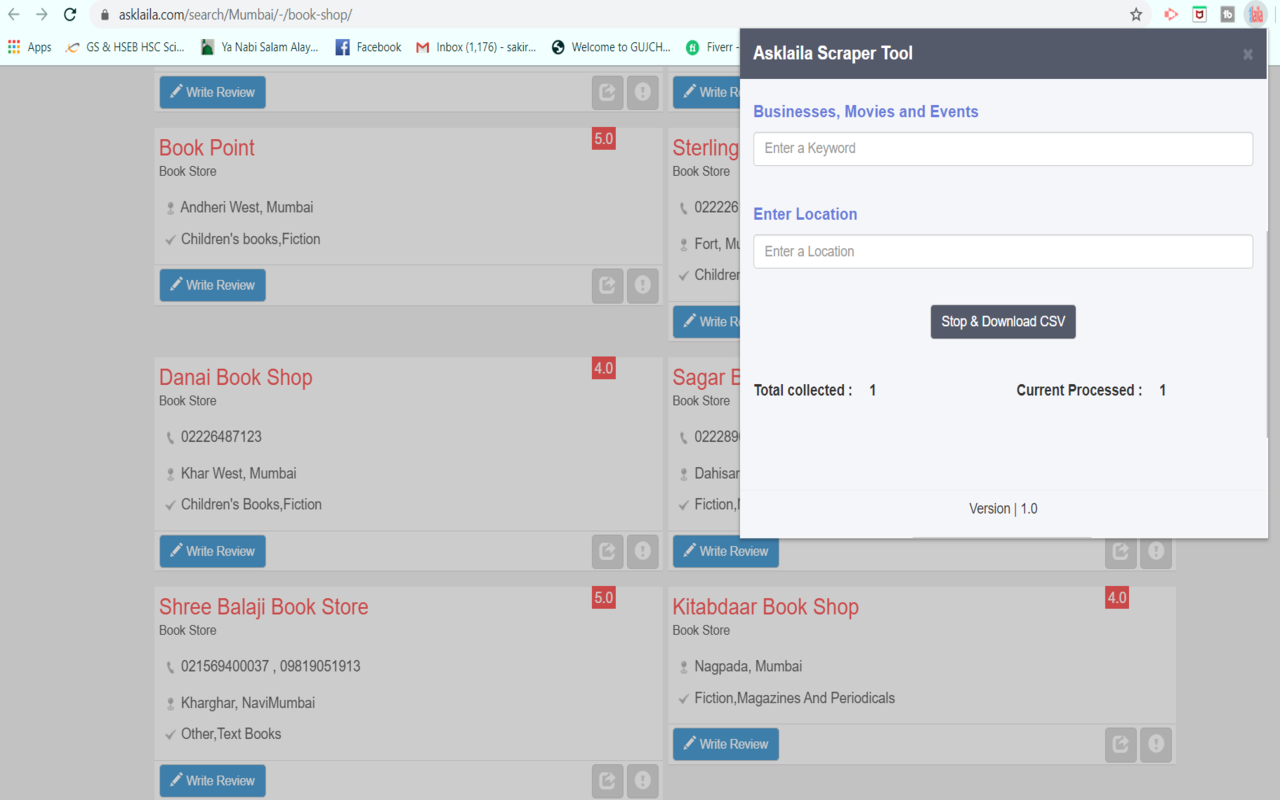This screenshot has width=1280, height=800.
Task: Open Shree Balaji Book Store listing
Action: tap(264, 606)
